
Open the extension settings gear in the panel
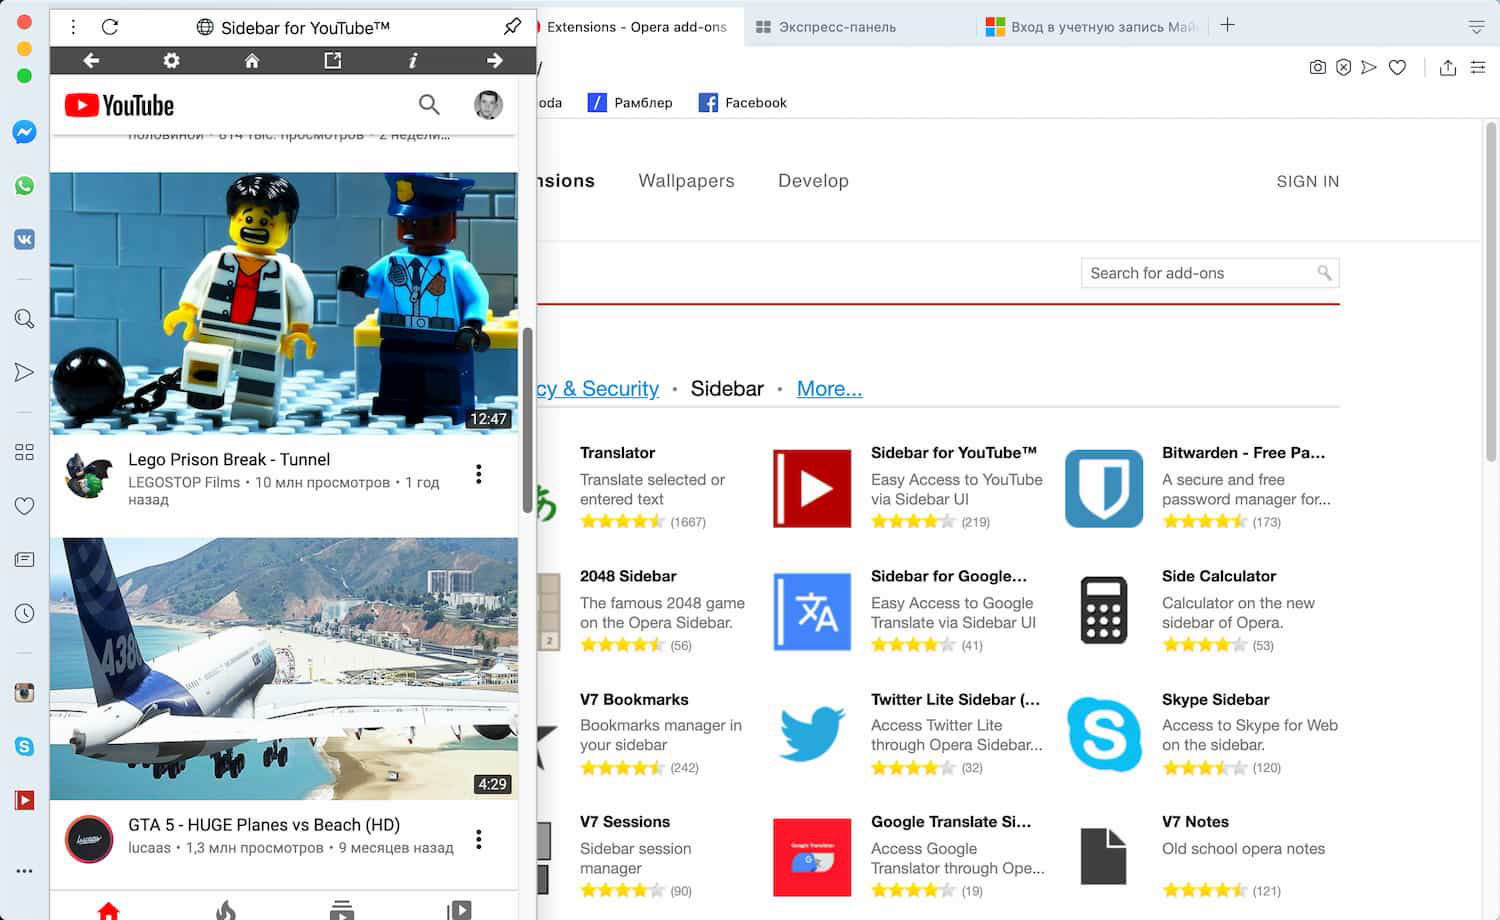coord(171,61)
